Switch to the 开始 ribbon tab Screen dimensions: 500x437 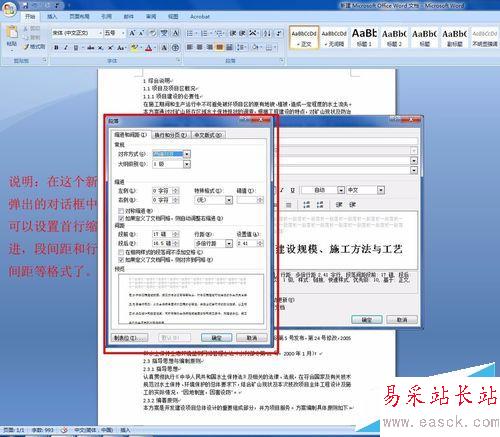[x=30, y=16]
